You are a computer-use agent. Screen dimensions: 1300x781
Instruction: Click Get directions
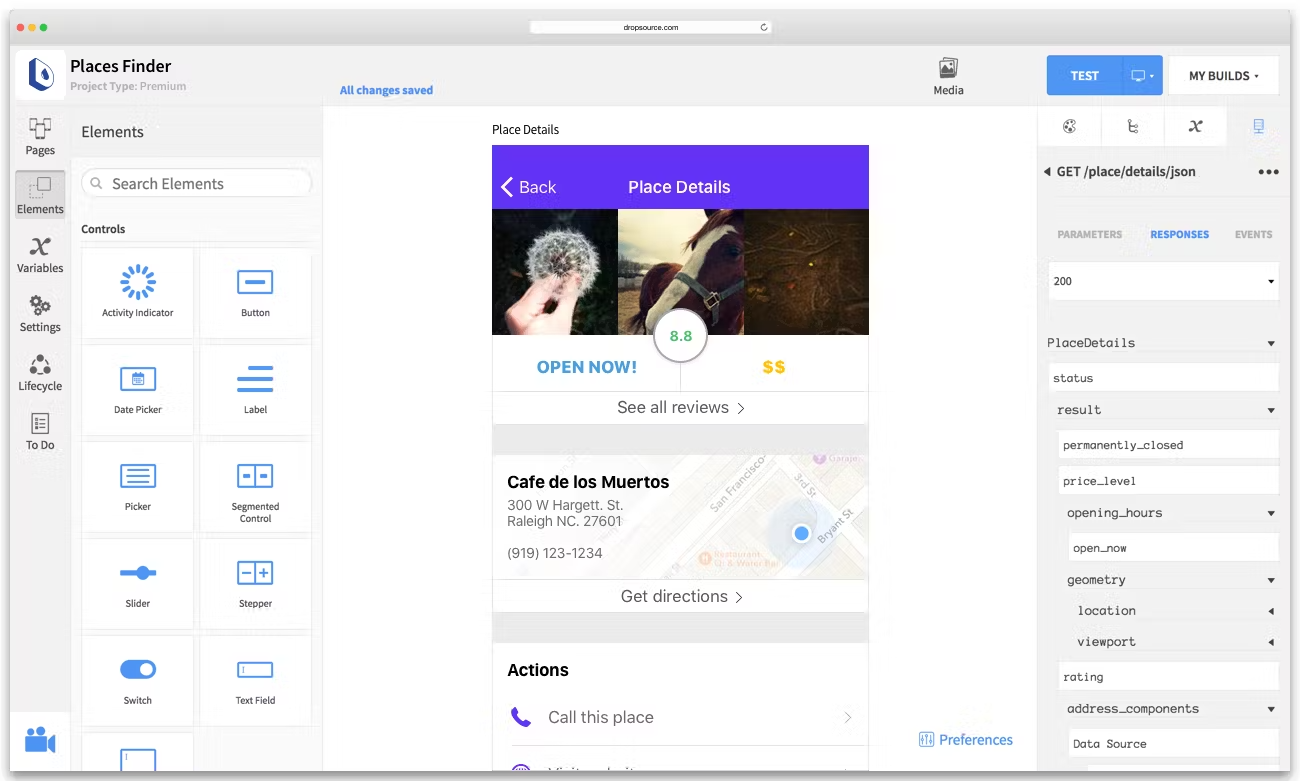680,596
